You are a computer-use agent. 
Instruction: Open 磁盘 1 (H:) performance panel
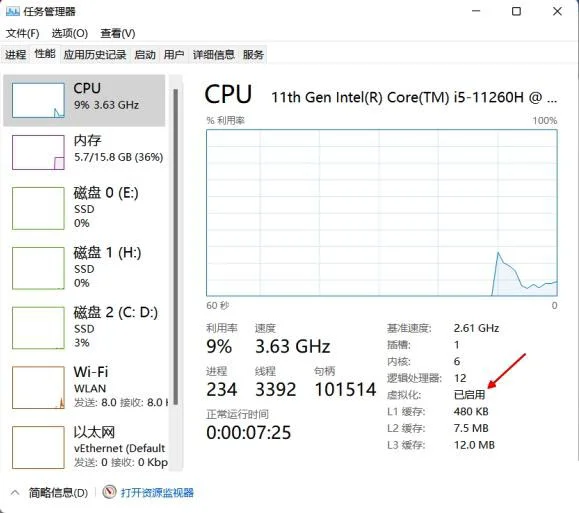(85, 268)
